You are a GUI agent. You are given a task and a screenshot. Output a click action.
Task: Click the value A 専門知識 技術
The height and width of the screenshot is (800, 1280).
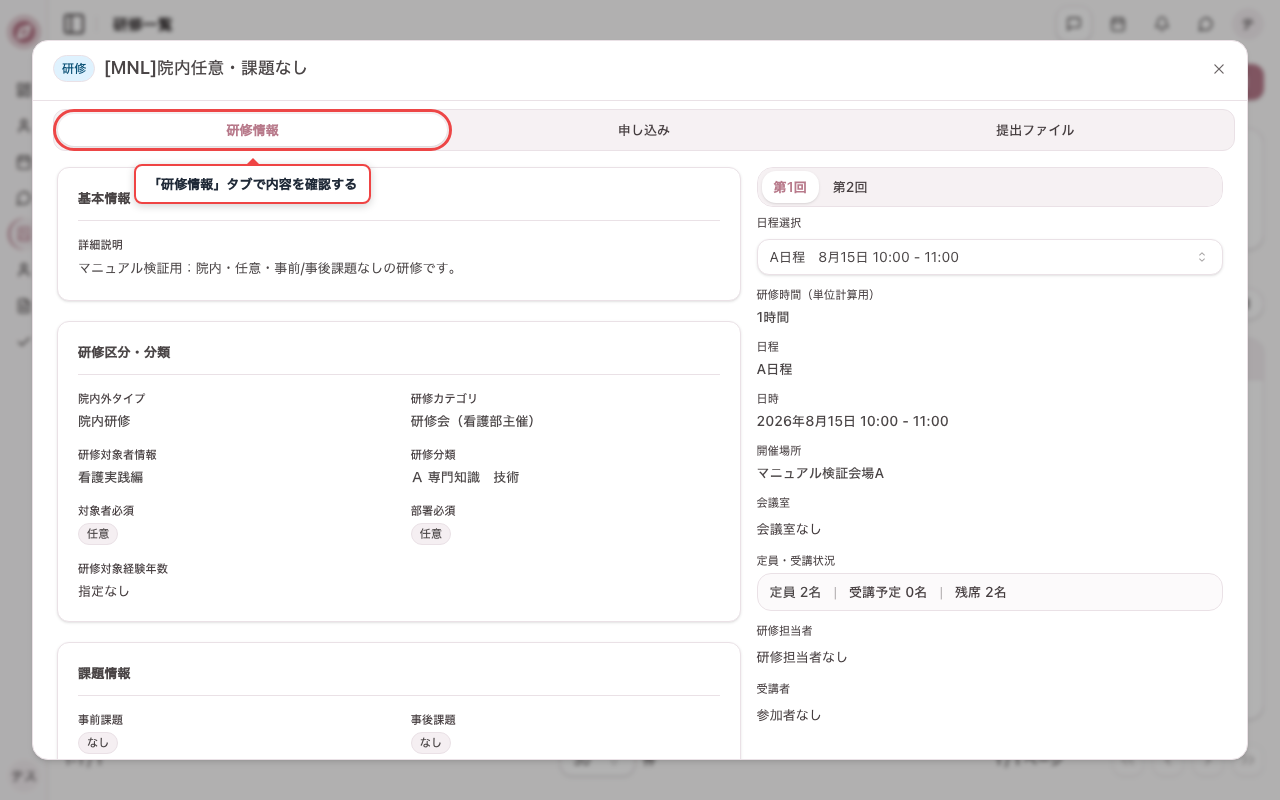(x=465, y=477)
